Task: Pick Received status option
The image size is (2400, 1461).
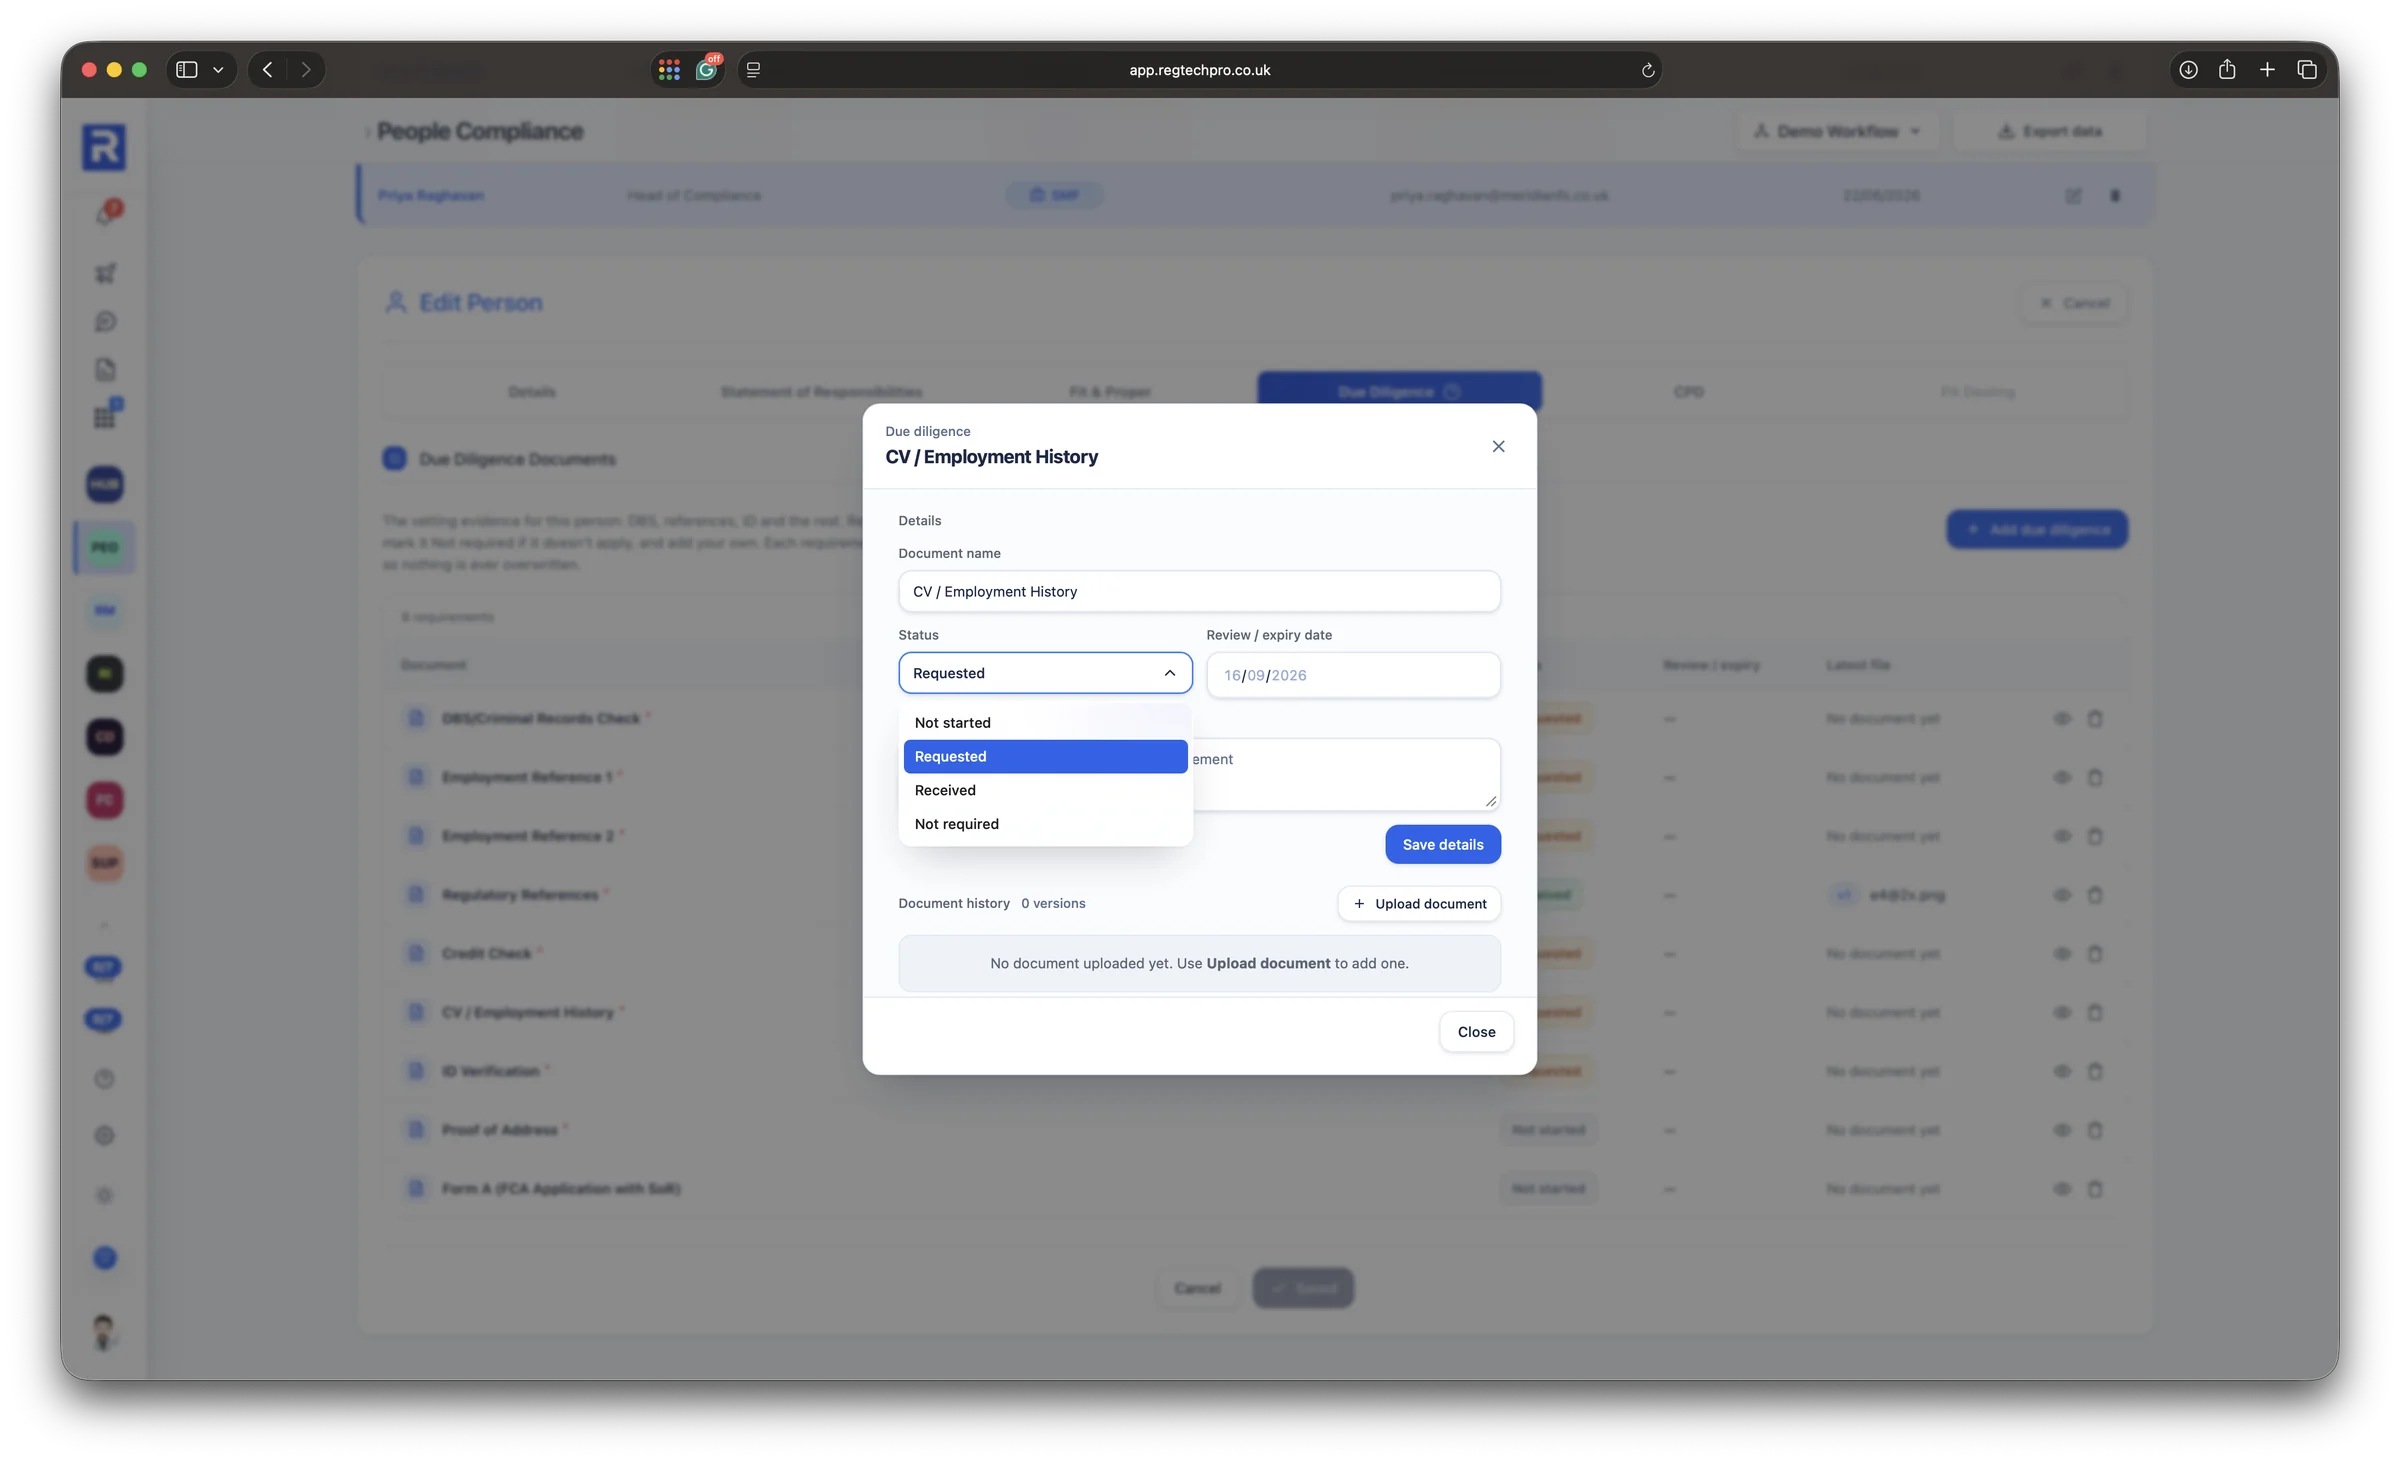Action: pyautogui.click(x=1045, y=790)
